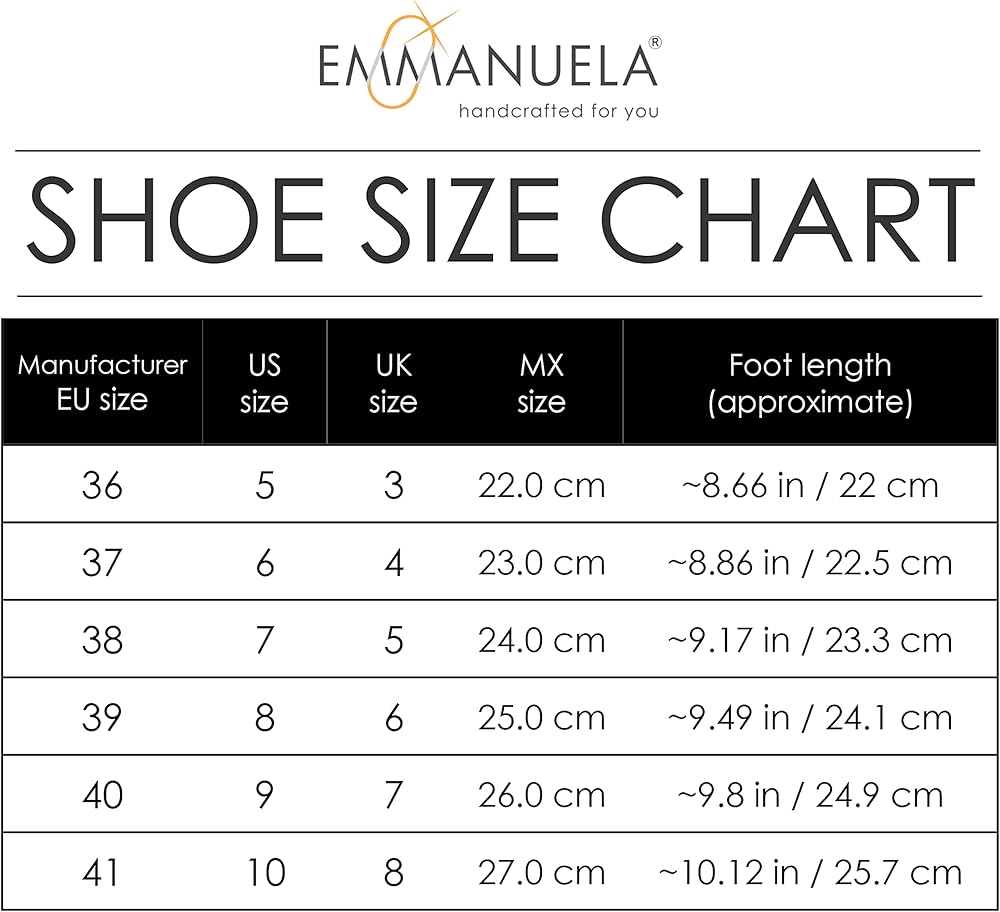
Task: Click the ~10.12 in / 25.7 cm cell
Action: [809, 872]
